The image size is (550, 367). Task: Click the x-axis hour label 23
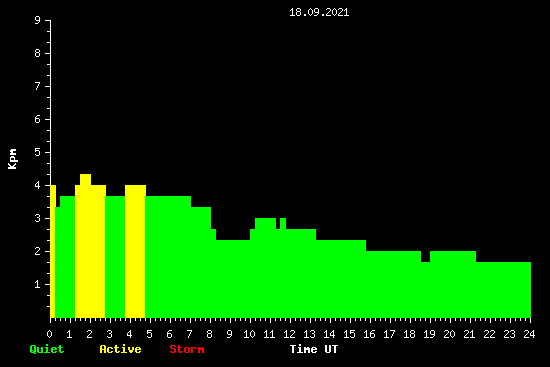tap(509, 334)
